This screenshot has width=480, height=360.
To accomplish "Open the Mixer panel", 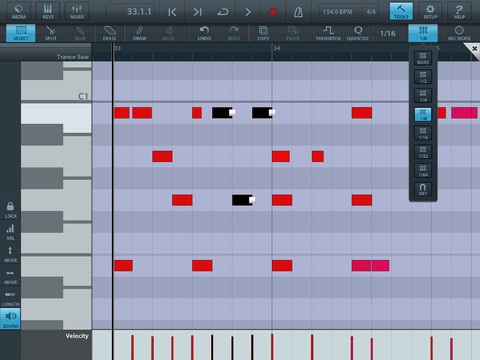I will 77,12.
